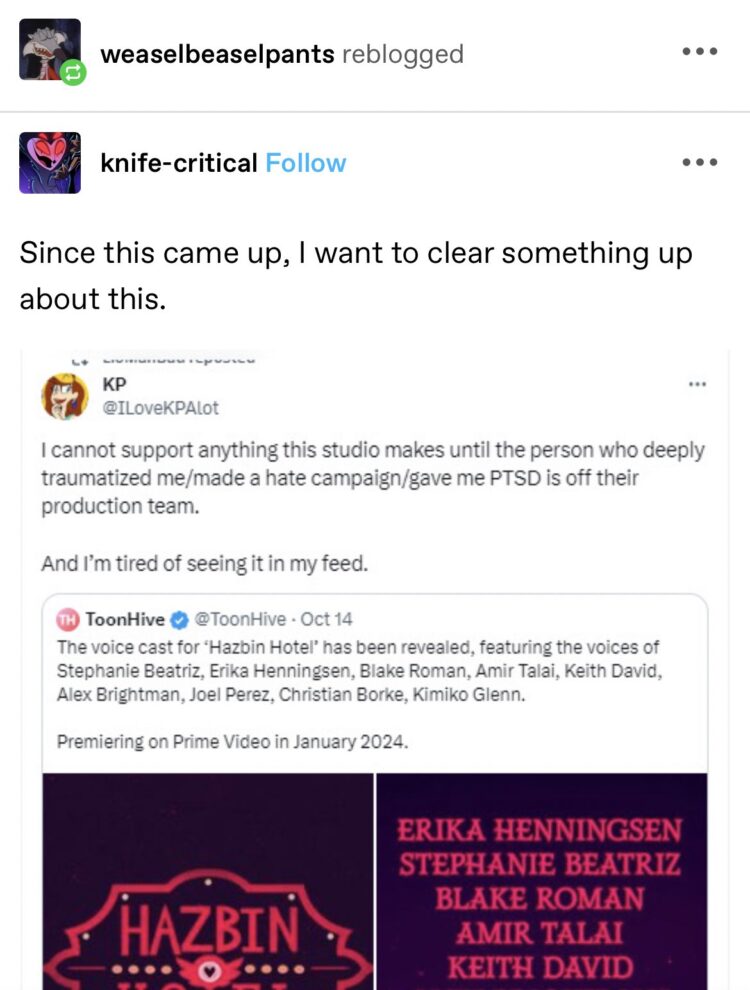Open knife-critical post options menu
The height and width of the screenshot is (990, 750).
click(699, 162)
